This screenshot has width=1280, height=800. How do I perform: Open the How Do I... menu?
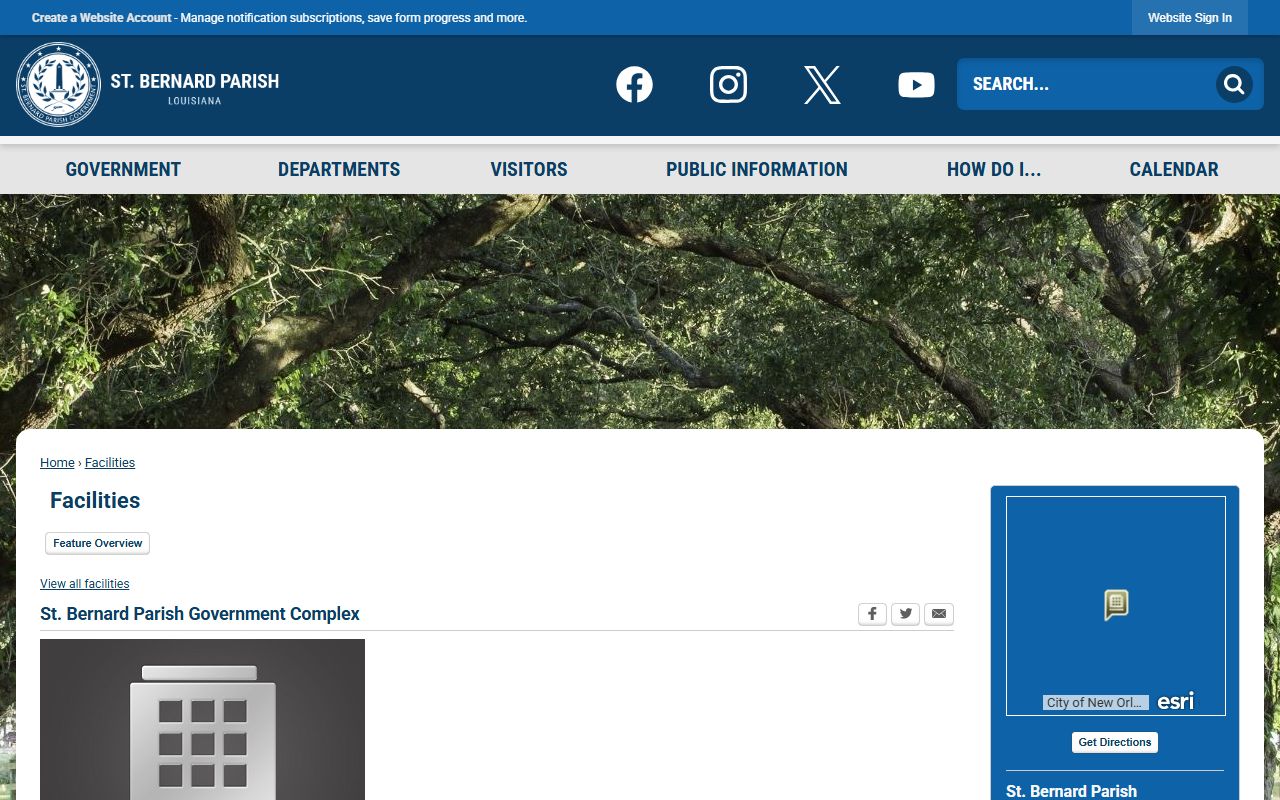[994, 170]
